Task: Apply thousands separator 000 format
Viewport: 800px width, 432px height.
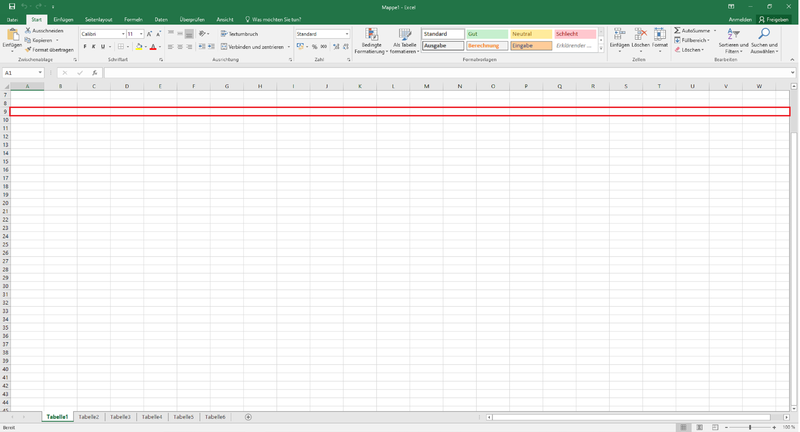Action: point(323,47)
